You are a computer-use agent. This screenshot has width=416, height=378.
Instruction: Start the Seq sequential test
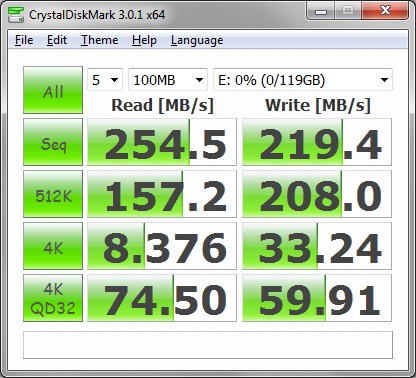pyautogui.click(x=53, y=142)
